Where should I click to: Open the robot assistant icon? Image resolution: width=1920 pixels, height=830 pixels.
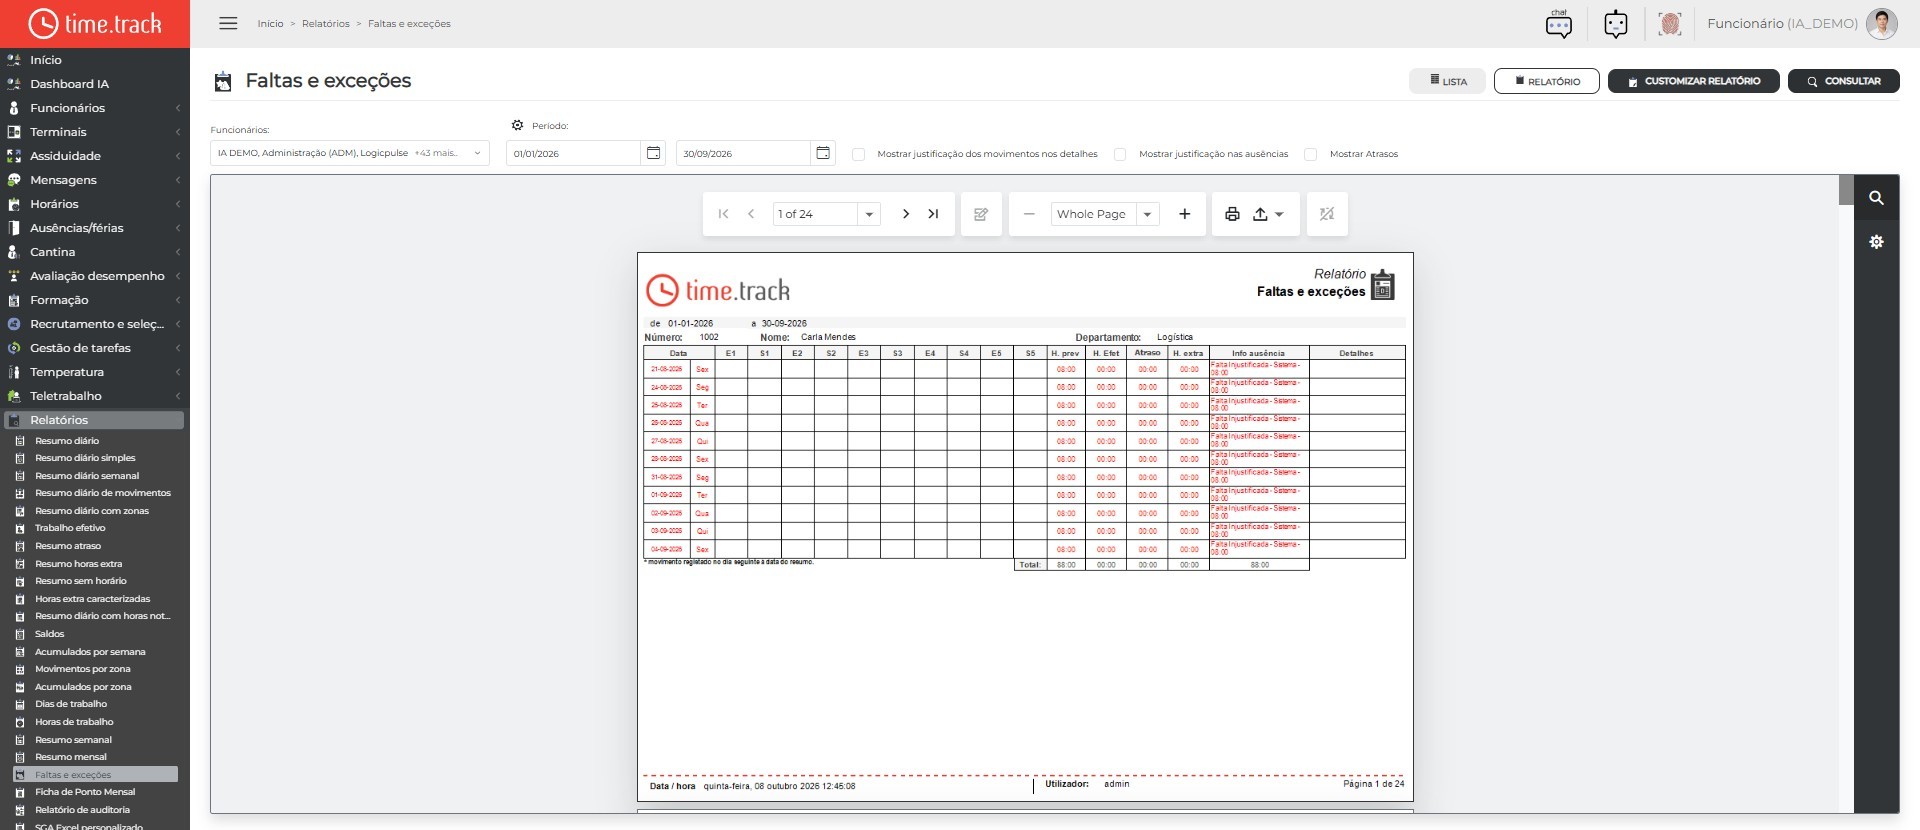click(1616, 24)
